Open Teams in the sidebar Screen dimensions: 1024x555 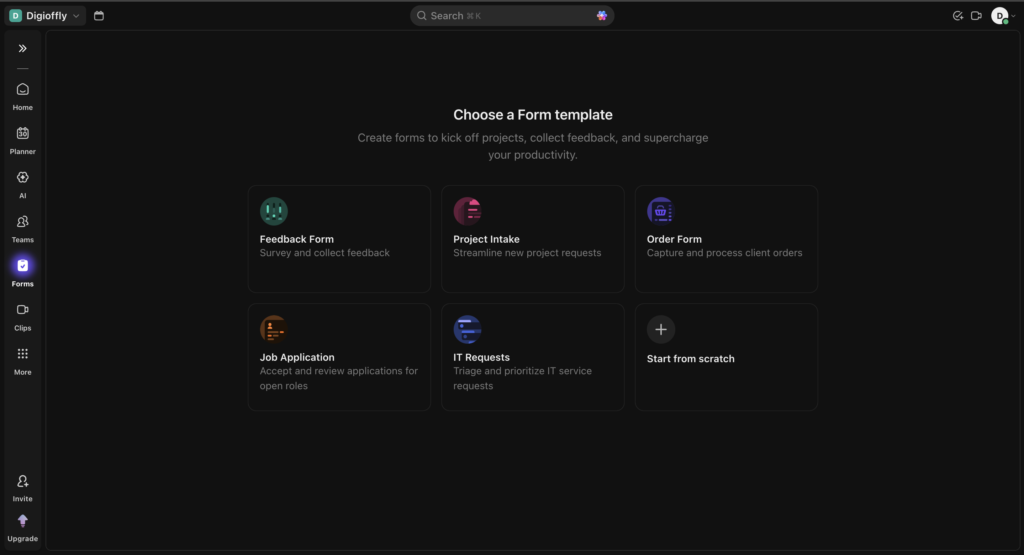pyautogui.click(x=22, y=229)
